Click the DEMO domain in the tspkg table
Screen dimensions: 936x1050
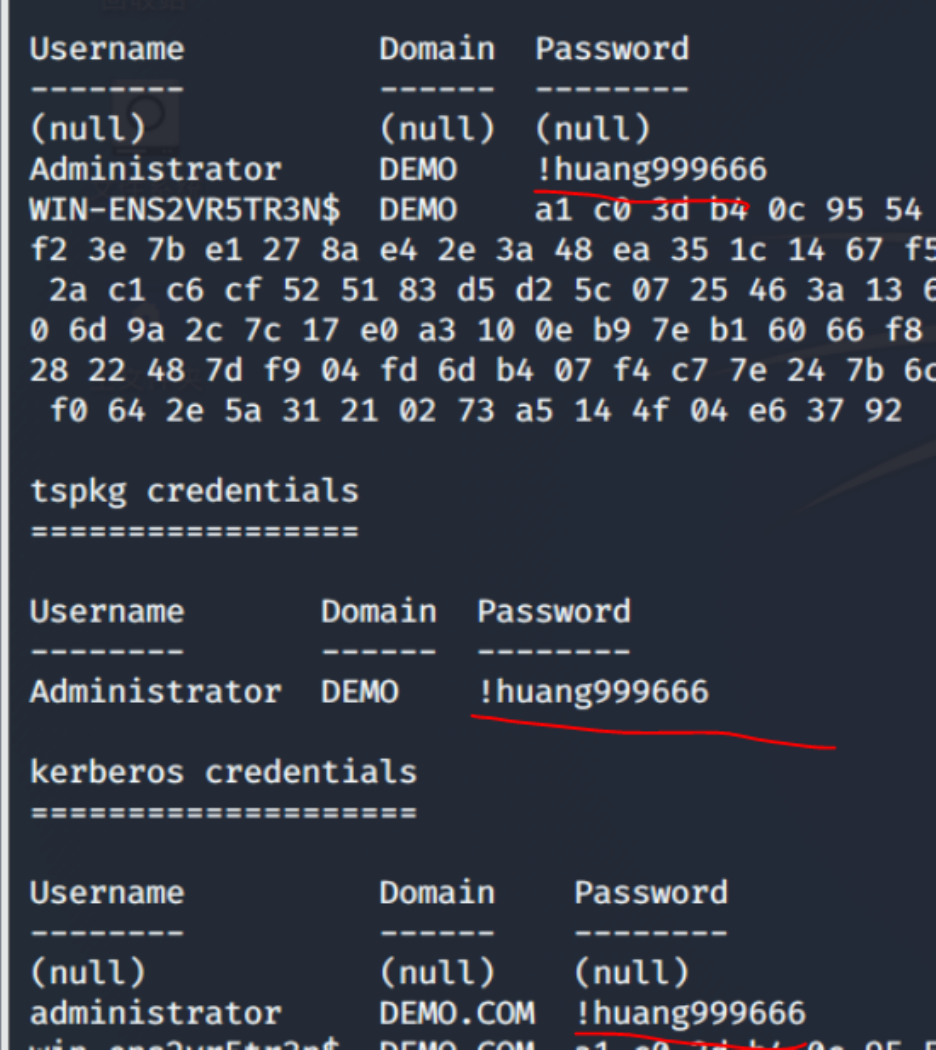click(x=359, y=692)
